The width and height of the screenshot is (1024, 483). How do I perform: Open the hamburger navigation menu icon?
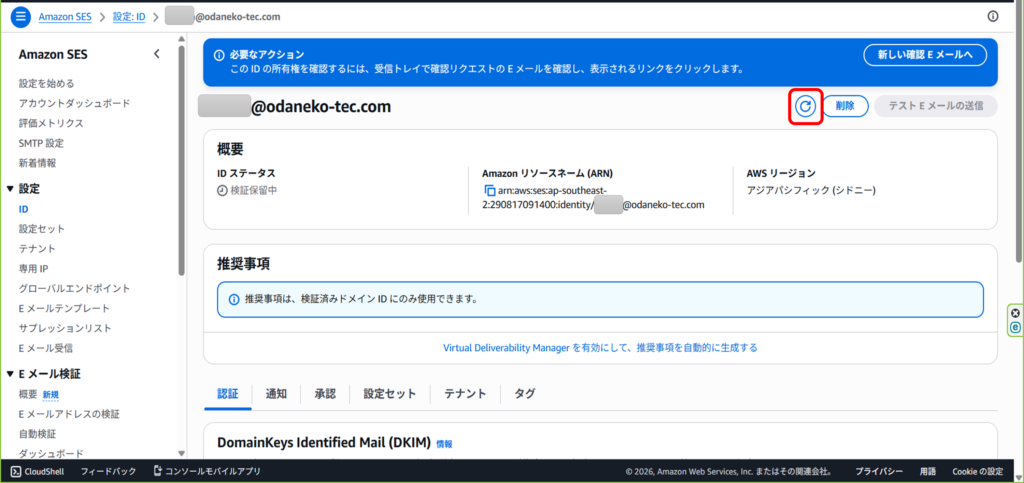[x=20, y=16]
